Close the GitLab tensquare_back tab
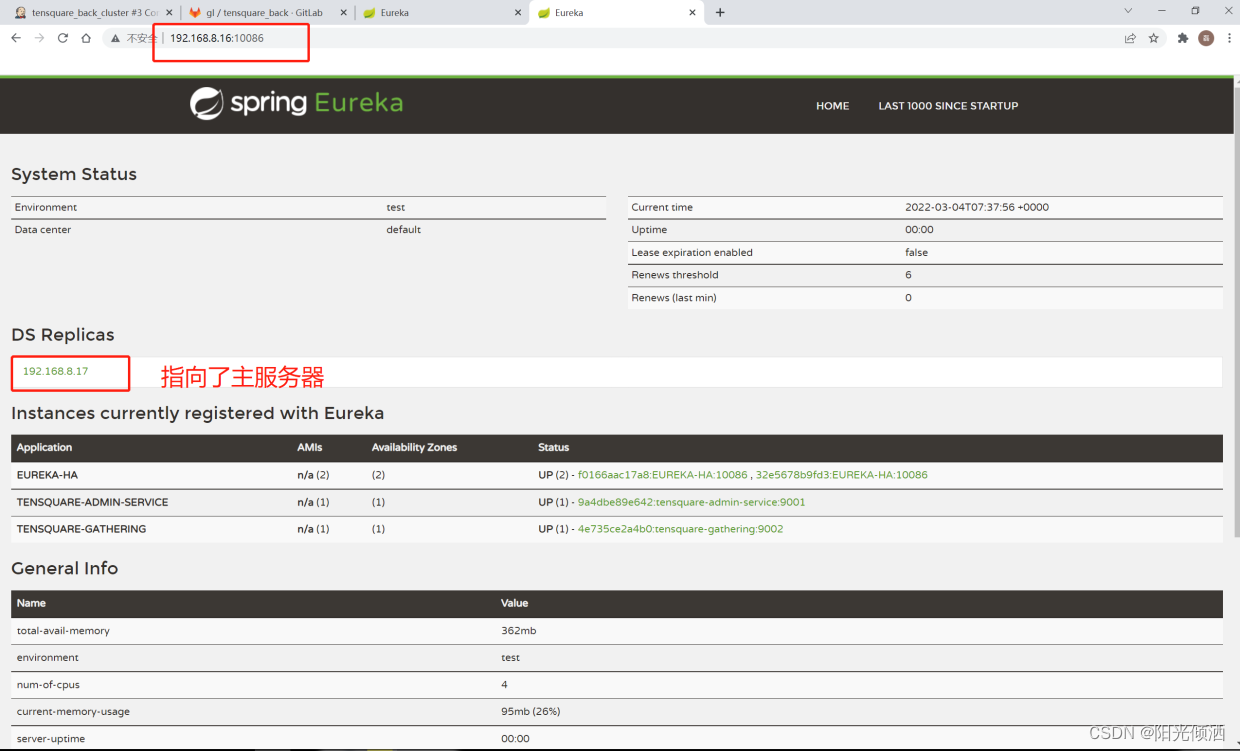Image resolution: width=1240 pixels, height=751 pixels. tap(343, 13)
